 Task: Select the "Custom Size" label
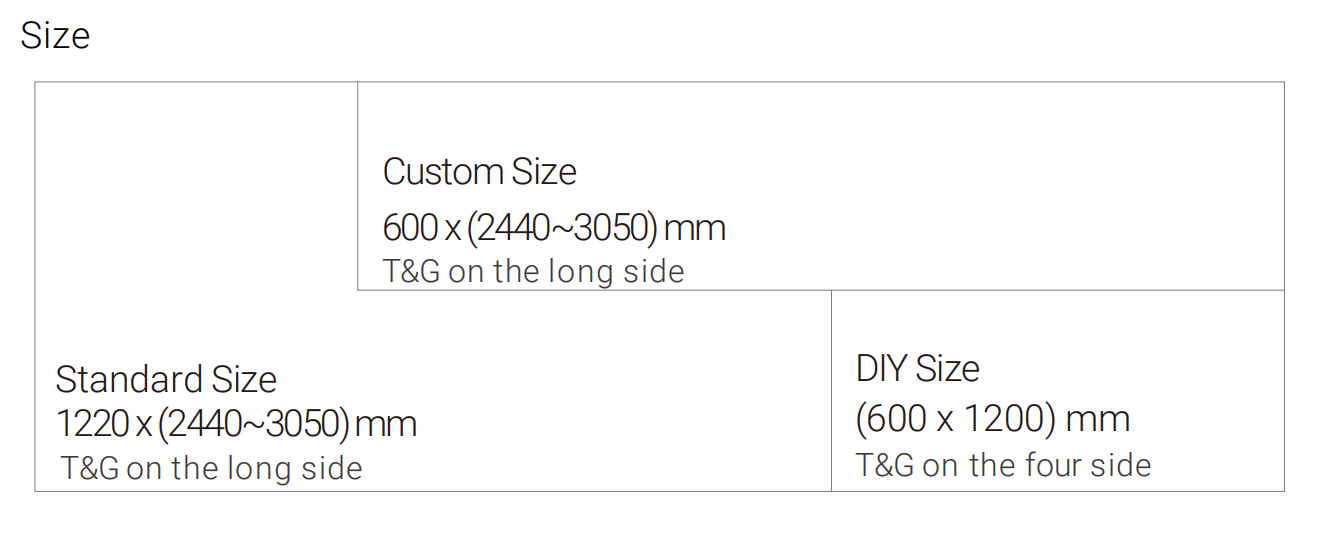pyautogui.click(x=479, y=172)
